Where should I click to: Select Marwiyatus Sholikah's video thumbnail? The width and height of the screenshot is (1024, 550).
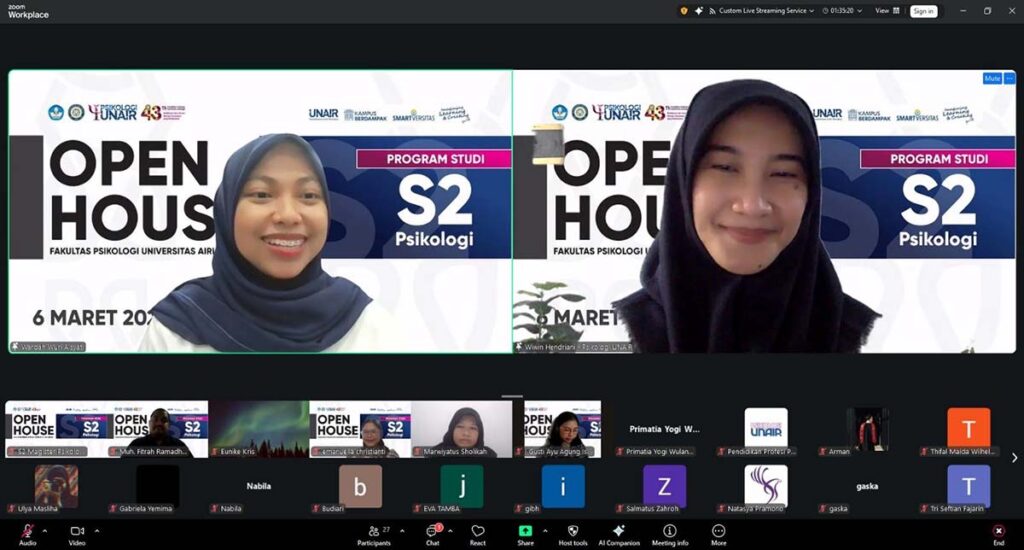461,429
